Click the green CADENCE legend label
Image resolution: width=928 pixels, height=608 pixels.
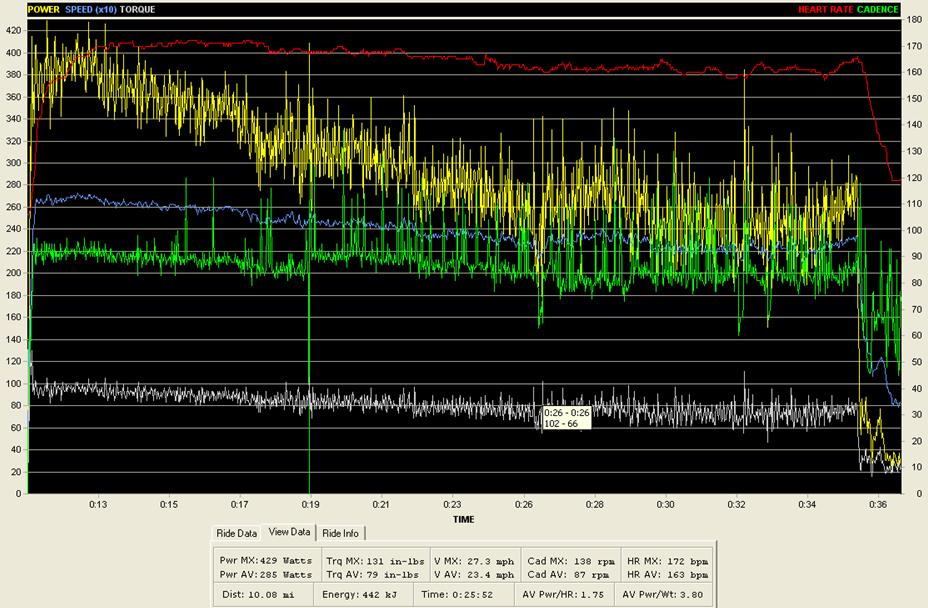pyautogui.click(x=878, y=9)
